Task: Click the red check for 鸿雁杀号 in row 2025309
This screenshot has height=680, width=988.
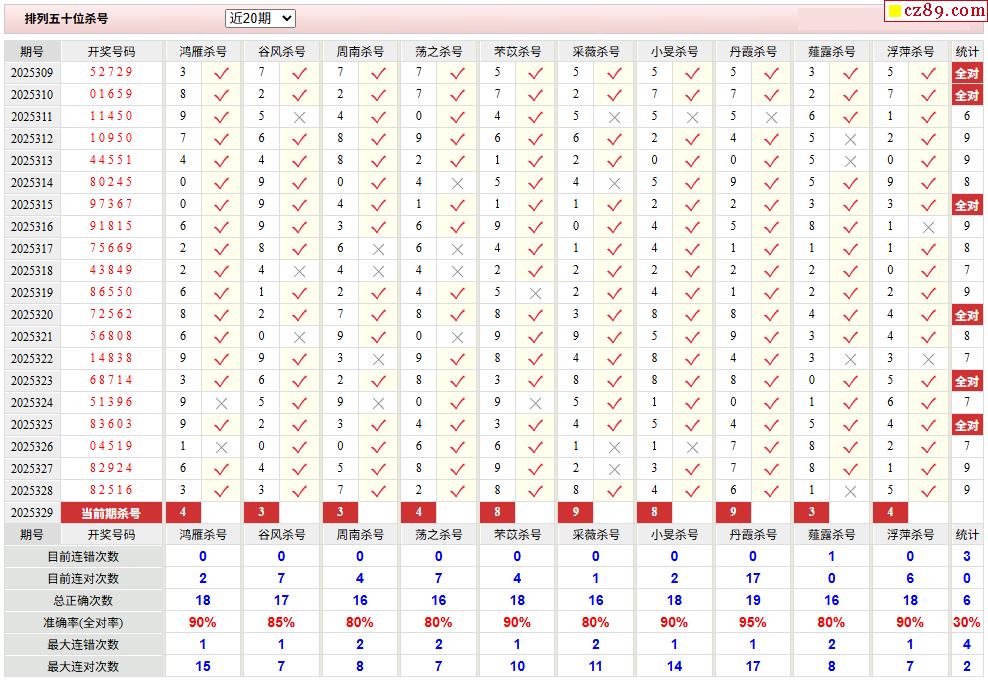Action: coord(221,73)
